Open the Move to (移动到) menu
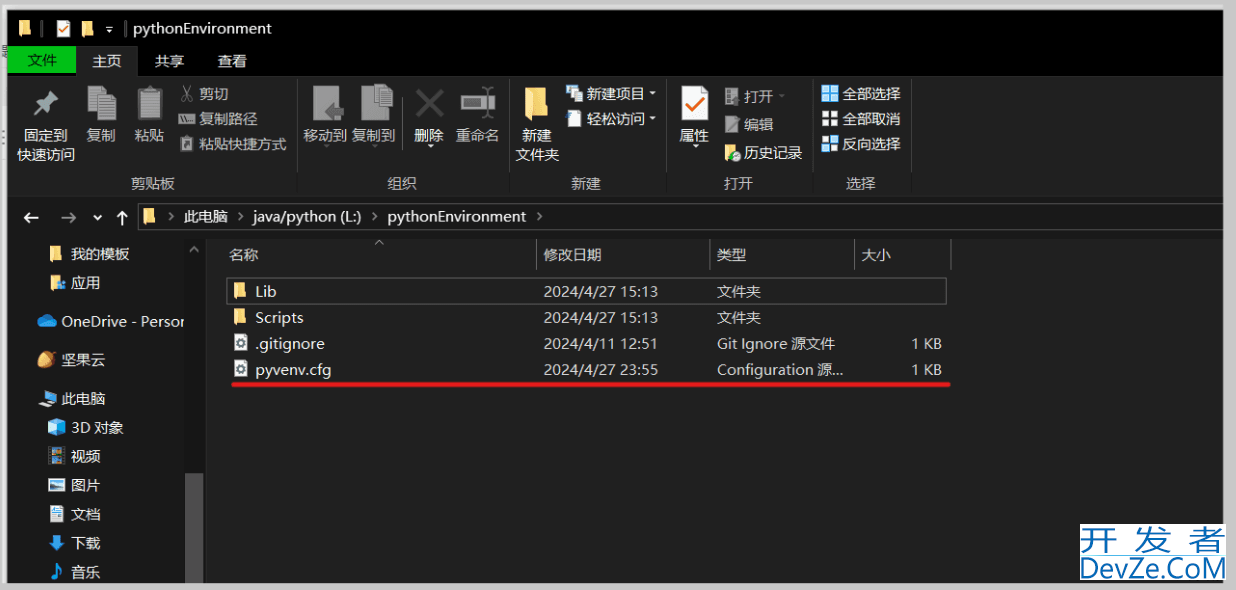Viewport: 1236px width, 590px height. tap(325, 115)
